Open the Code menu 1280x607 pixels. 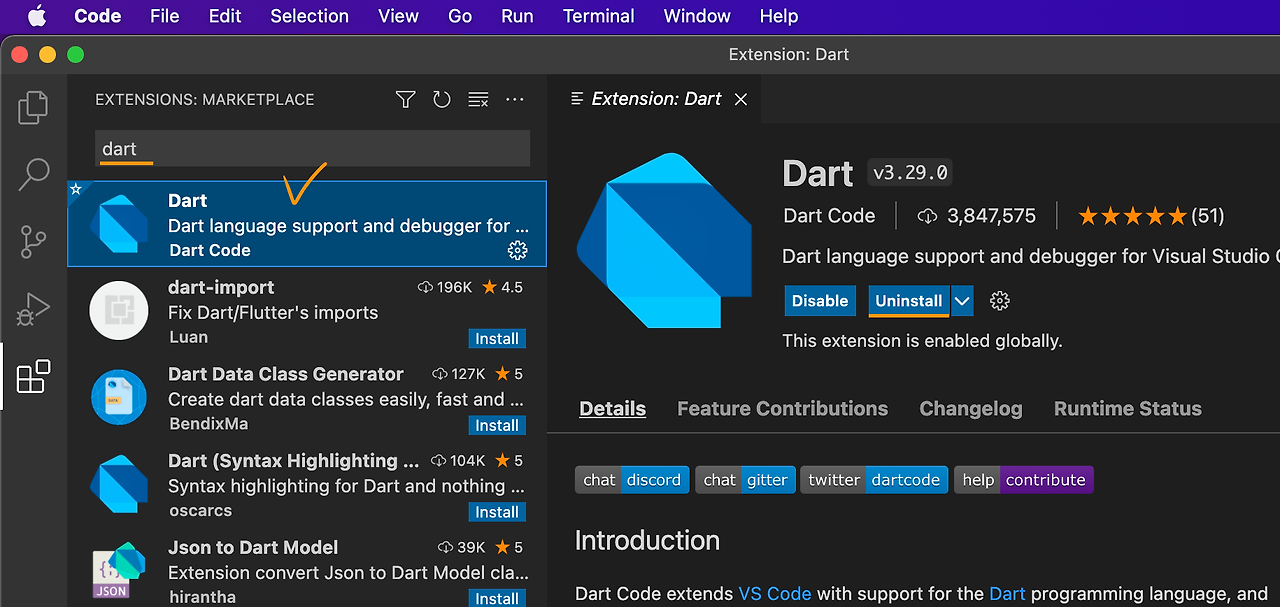(98, 16)
